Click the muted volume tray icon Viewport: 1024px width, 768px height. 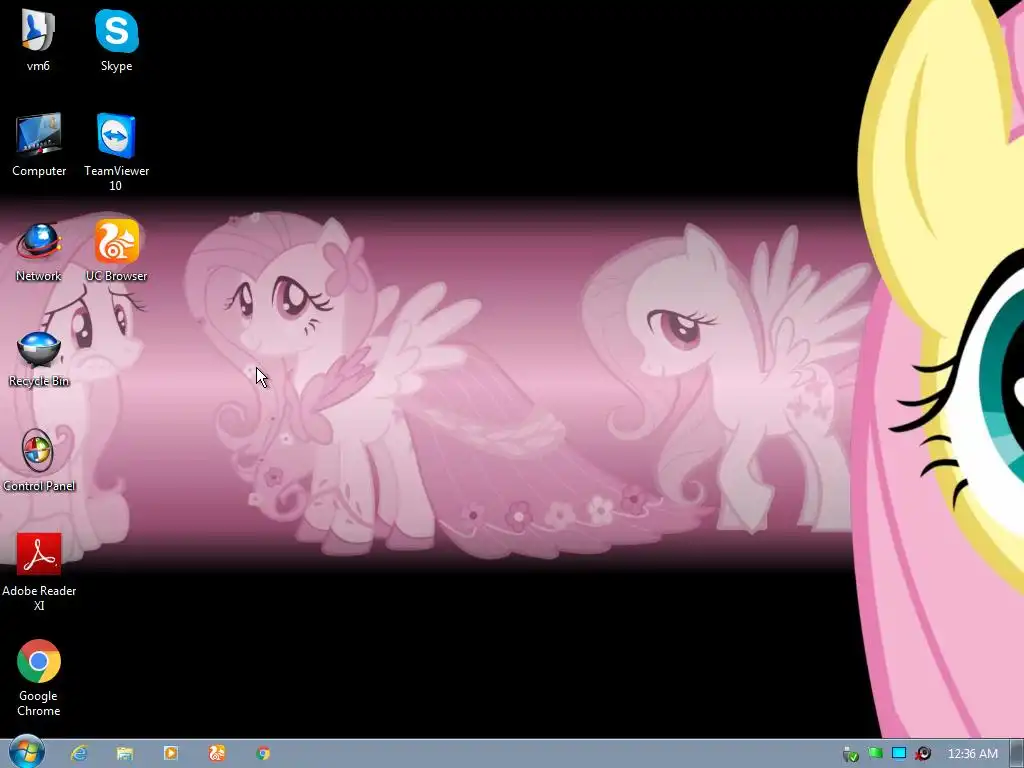point(923,754)
